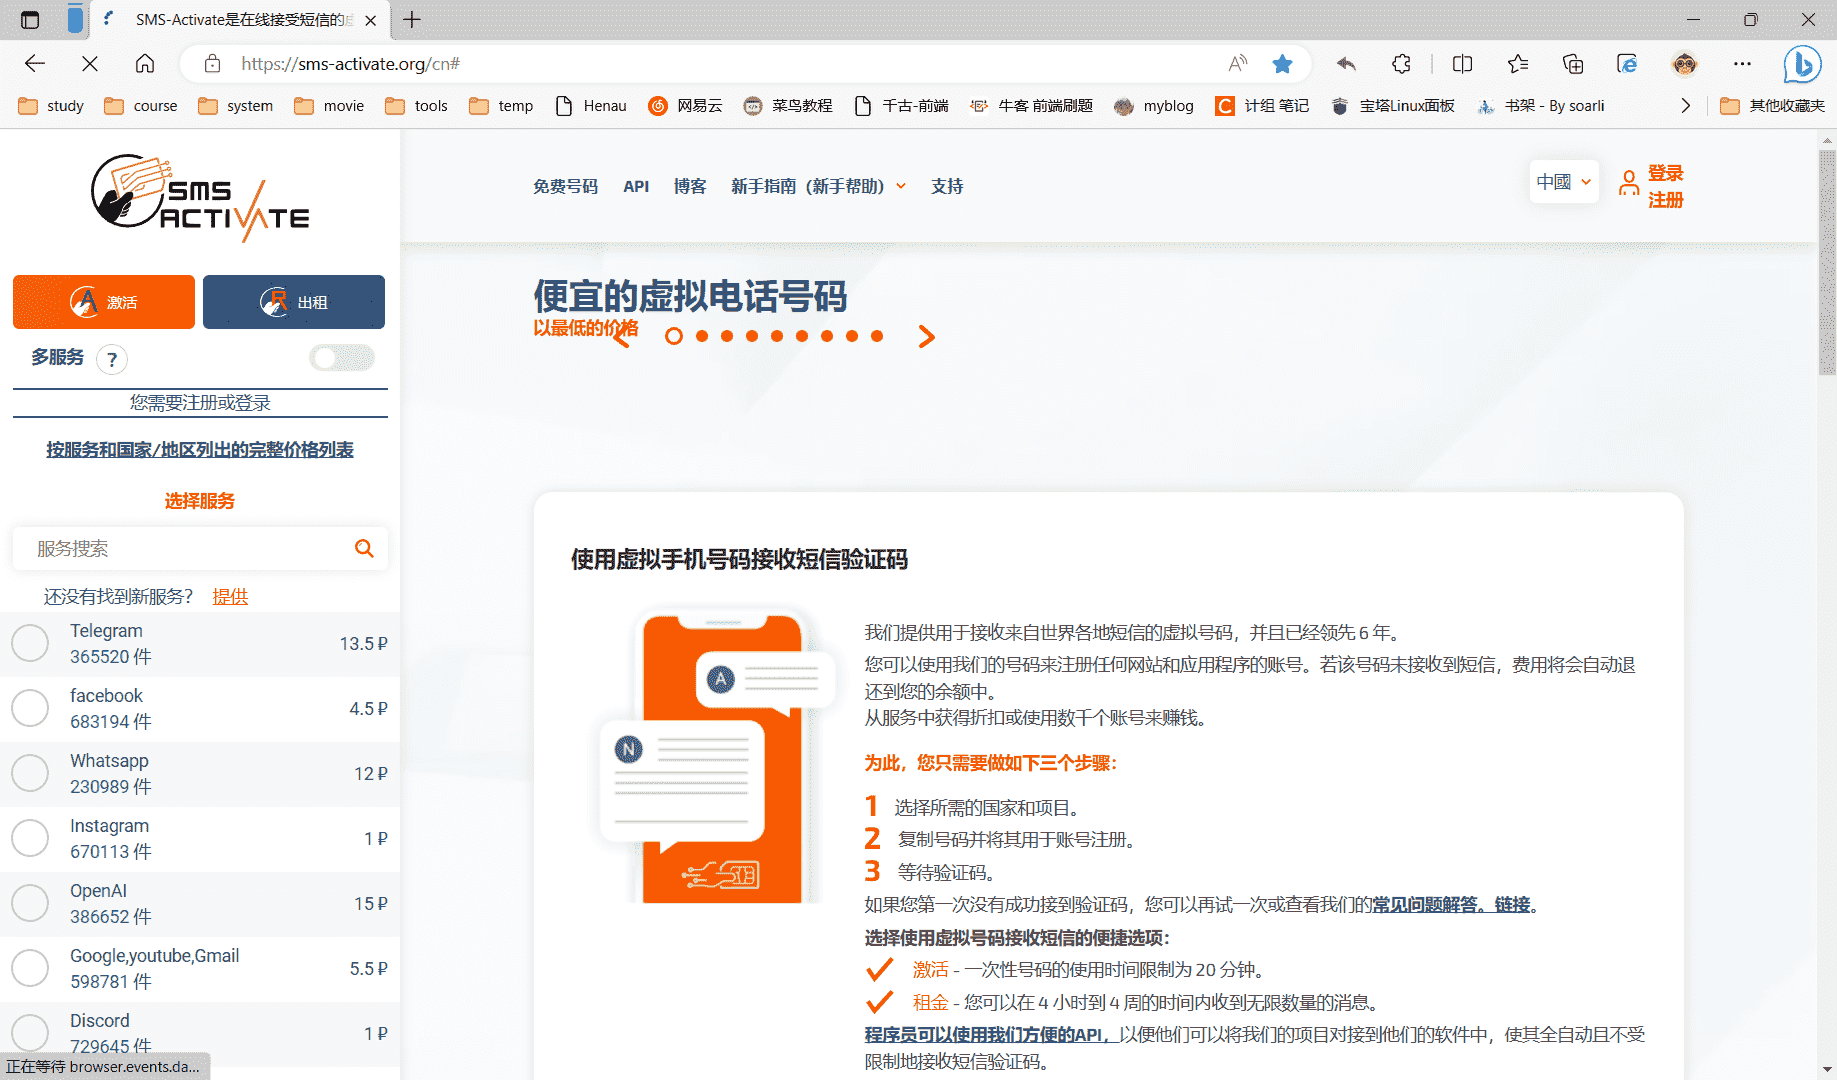Click the 登录 login link
1837x1080 pixels.
click(1666, 173)
